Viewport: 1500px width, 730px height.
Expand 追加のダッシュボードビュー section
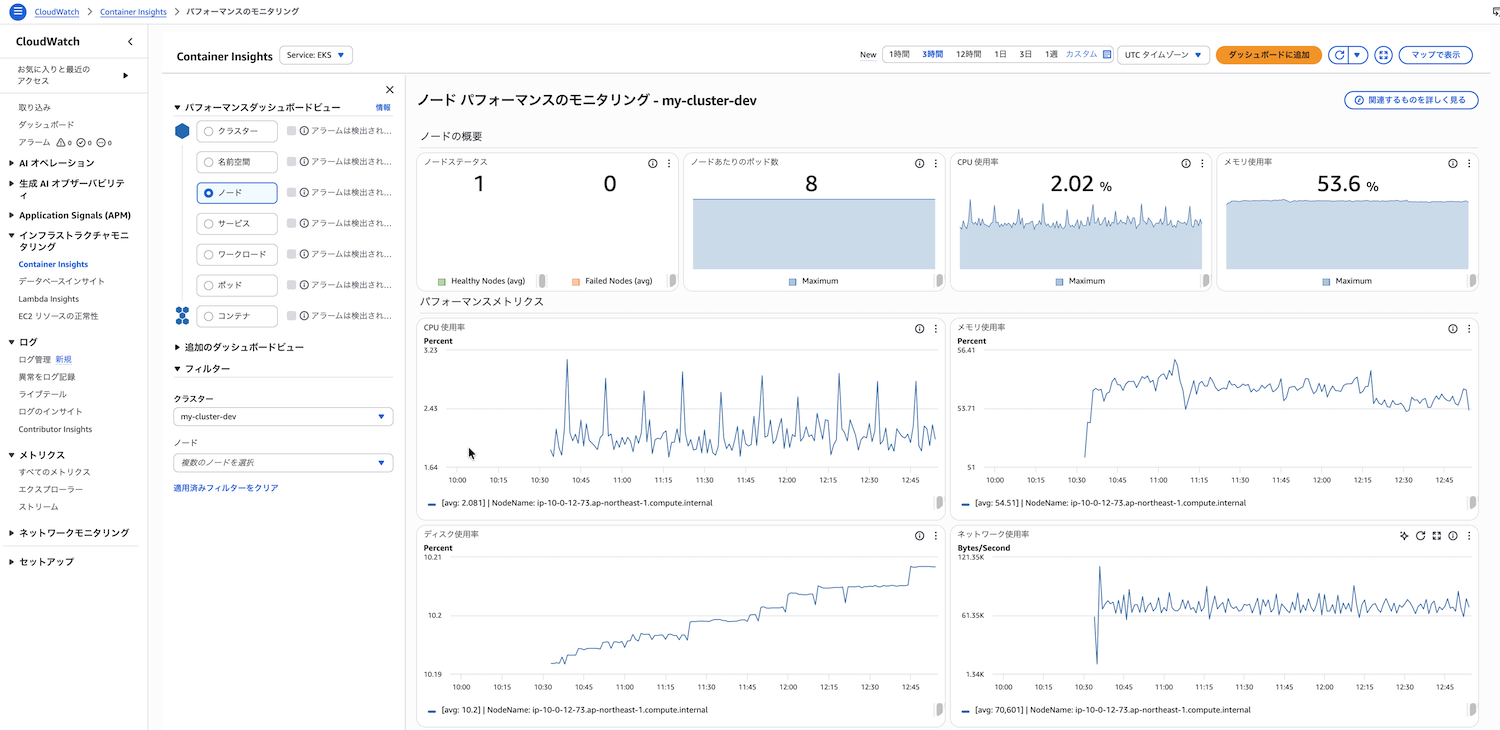239,347
